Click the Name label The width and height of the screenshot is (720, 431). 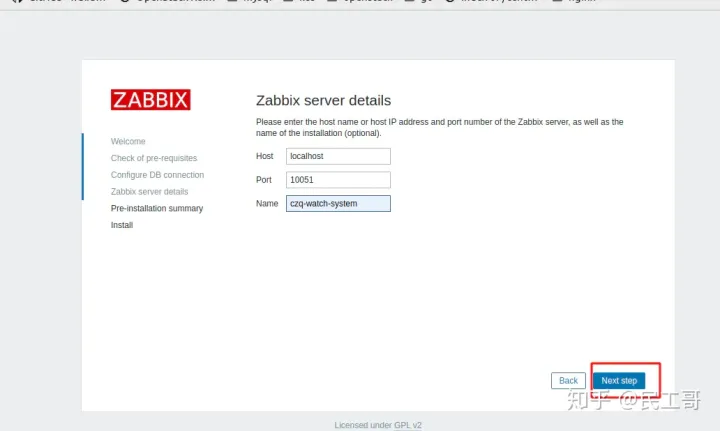pyautogui.click(x=267, y=203)
